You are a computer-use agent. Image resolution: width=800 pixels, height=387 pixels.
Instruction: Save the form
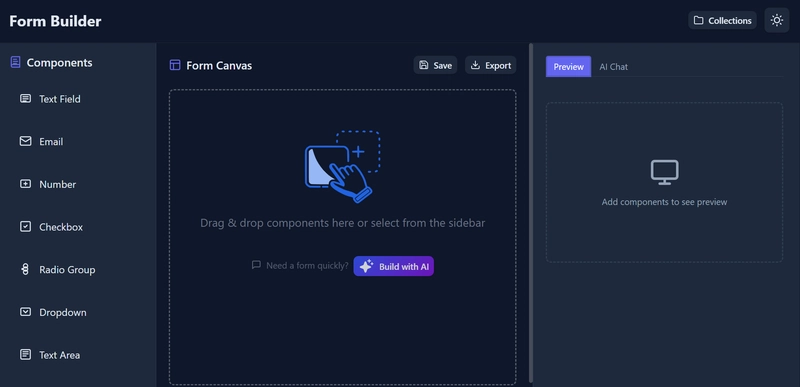435,65
